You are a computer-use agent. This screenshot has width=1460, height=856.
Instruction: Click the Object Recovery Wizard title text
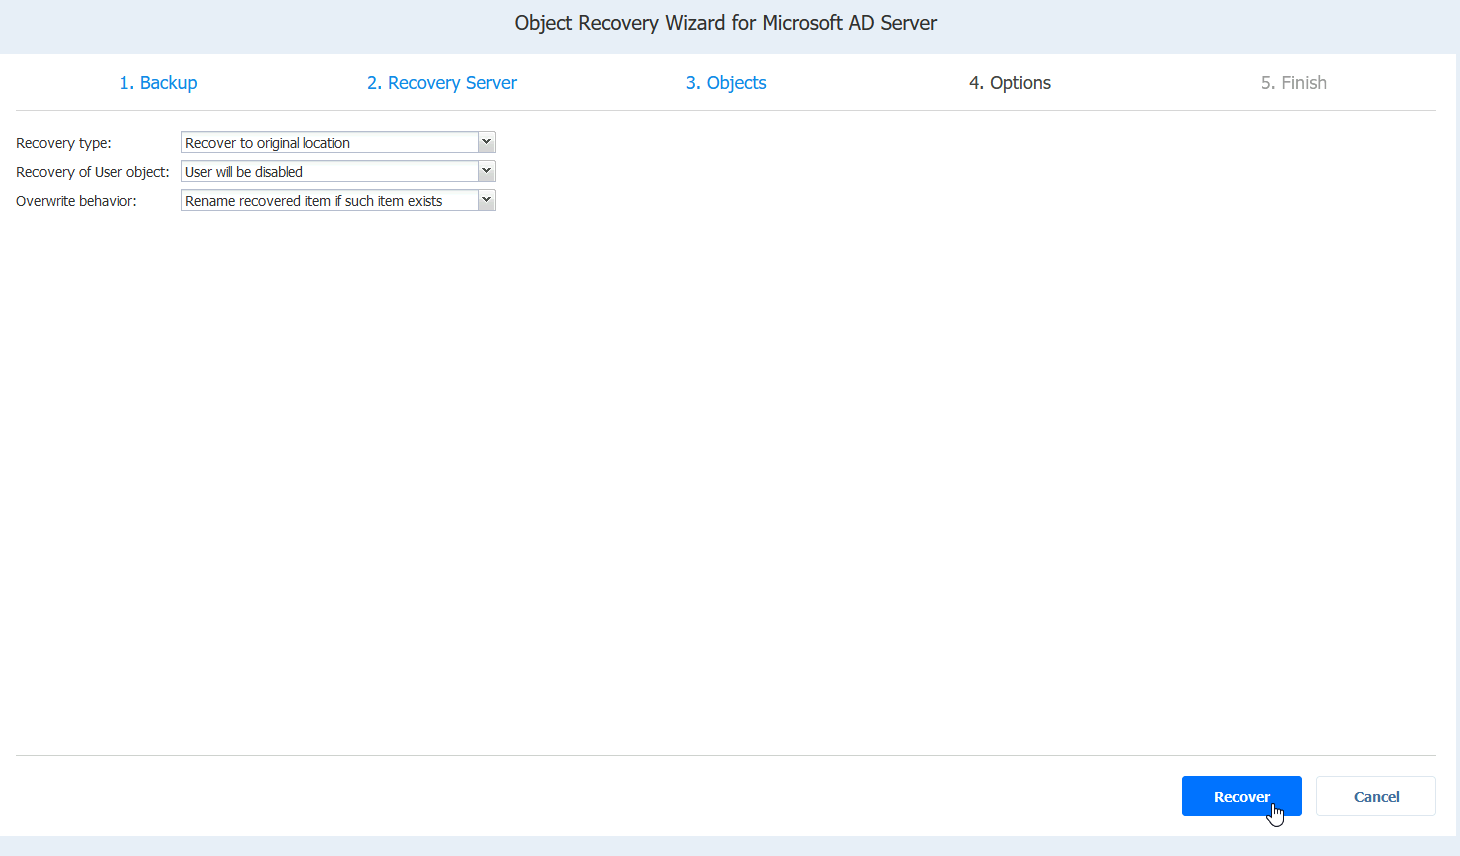click(x=726, y=23)
